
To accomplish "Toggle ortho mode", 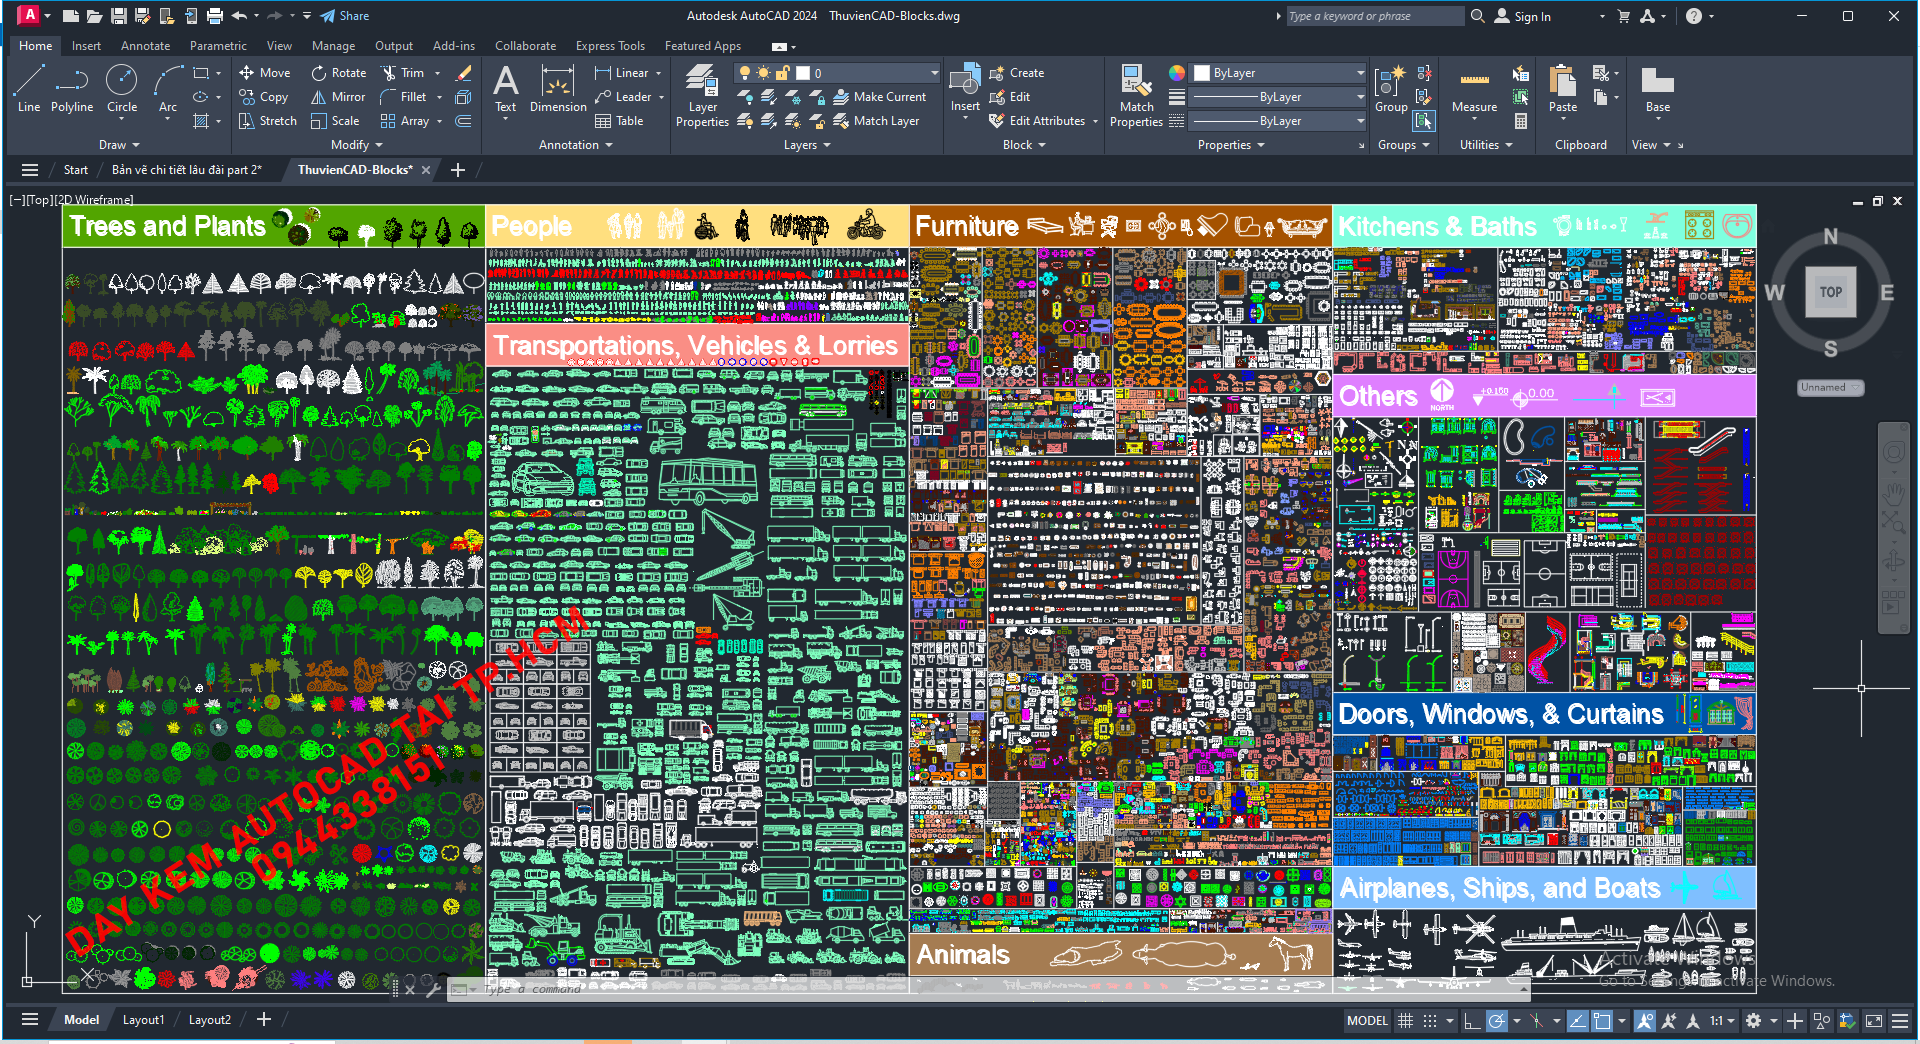I will [x=1472, y=1021].
